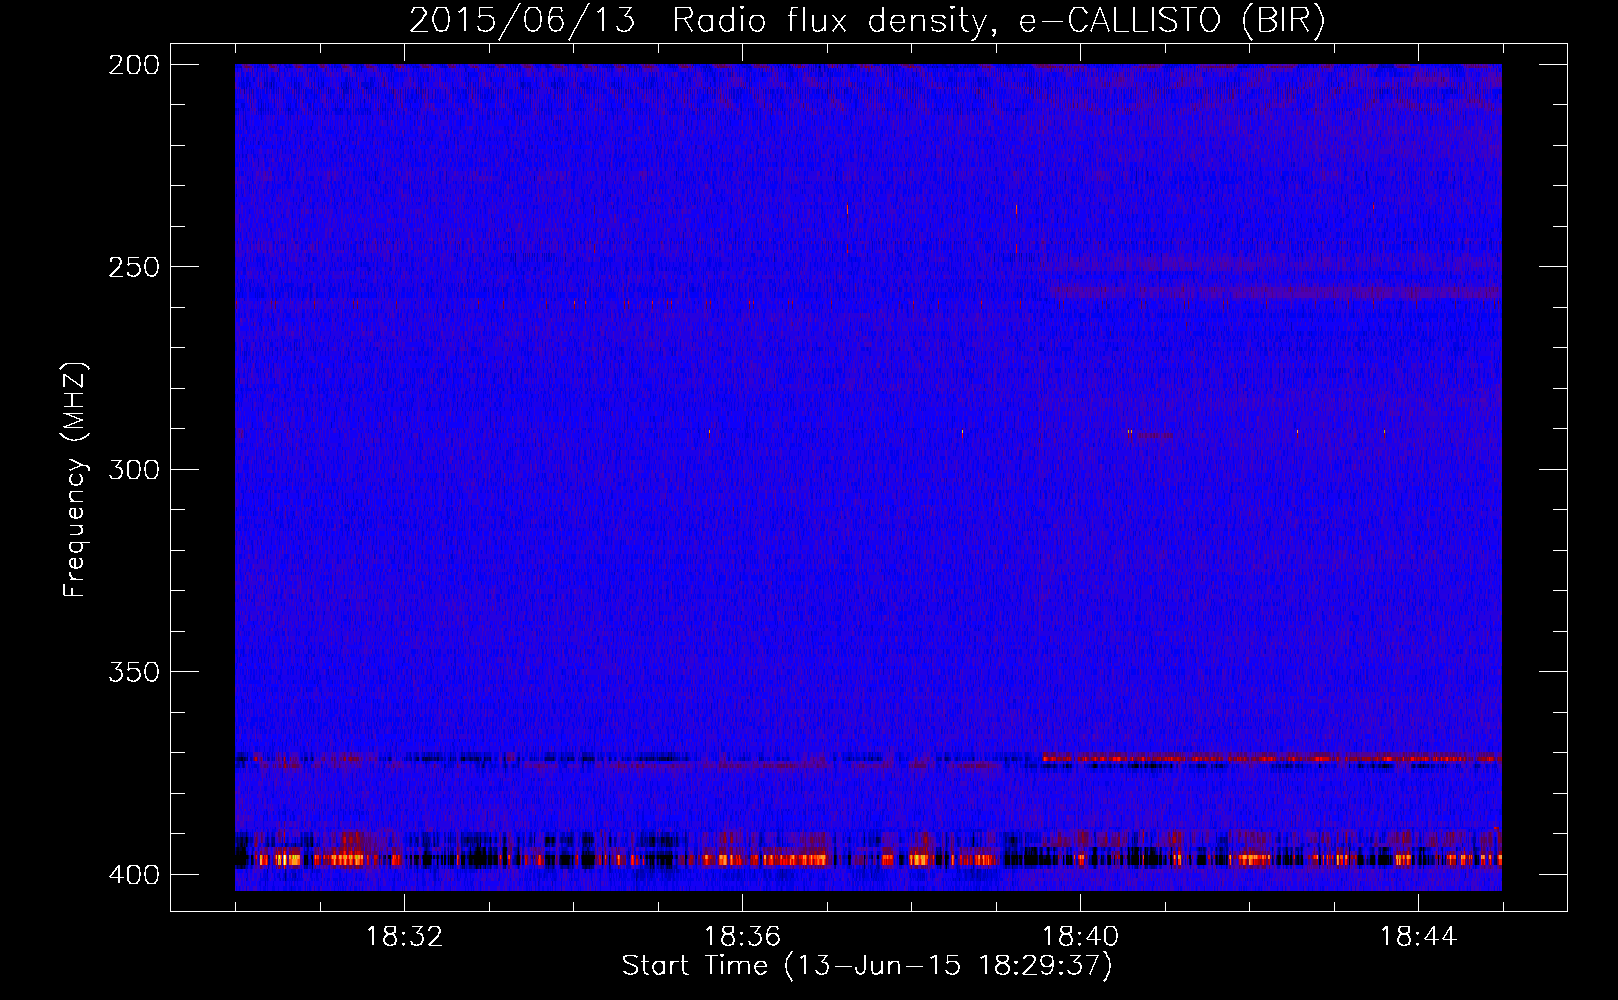Click the 350 frequency tick label
Image resolution: width=1618 pixels, height=1000 pixels.
pyautogui.click(x=134, y=672)
